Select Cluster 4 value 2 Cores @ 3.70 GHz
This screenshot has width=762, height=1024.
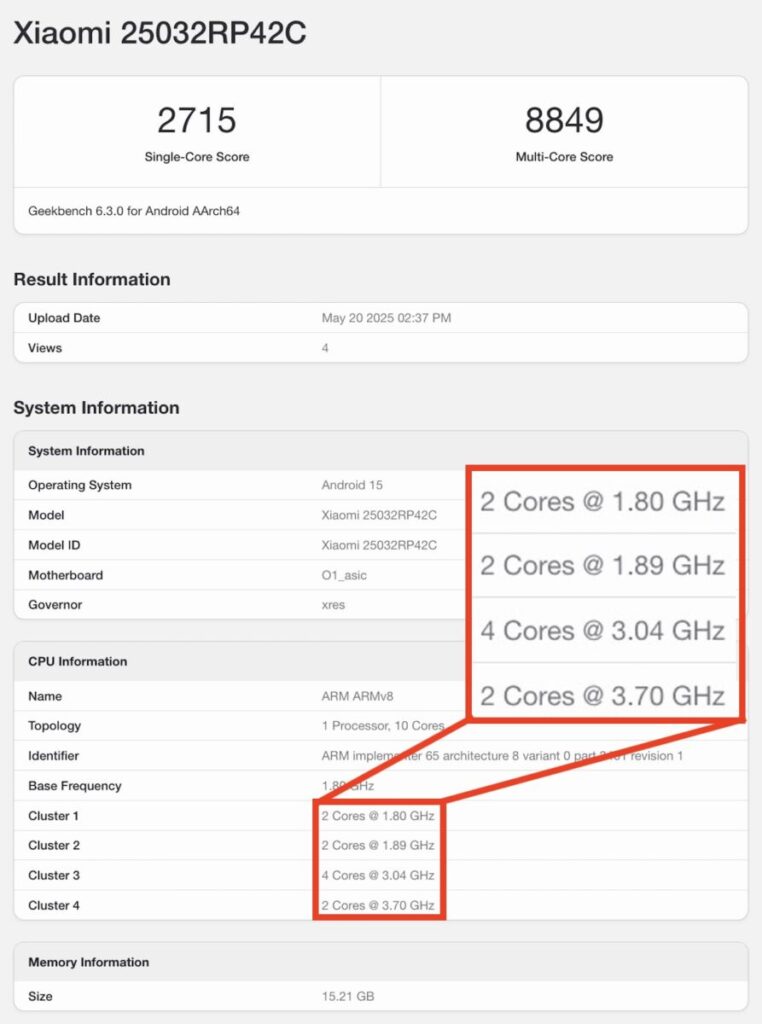tap(378, 905)
